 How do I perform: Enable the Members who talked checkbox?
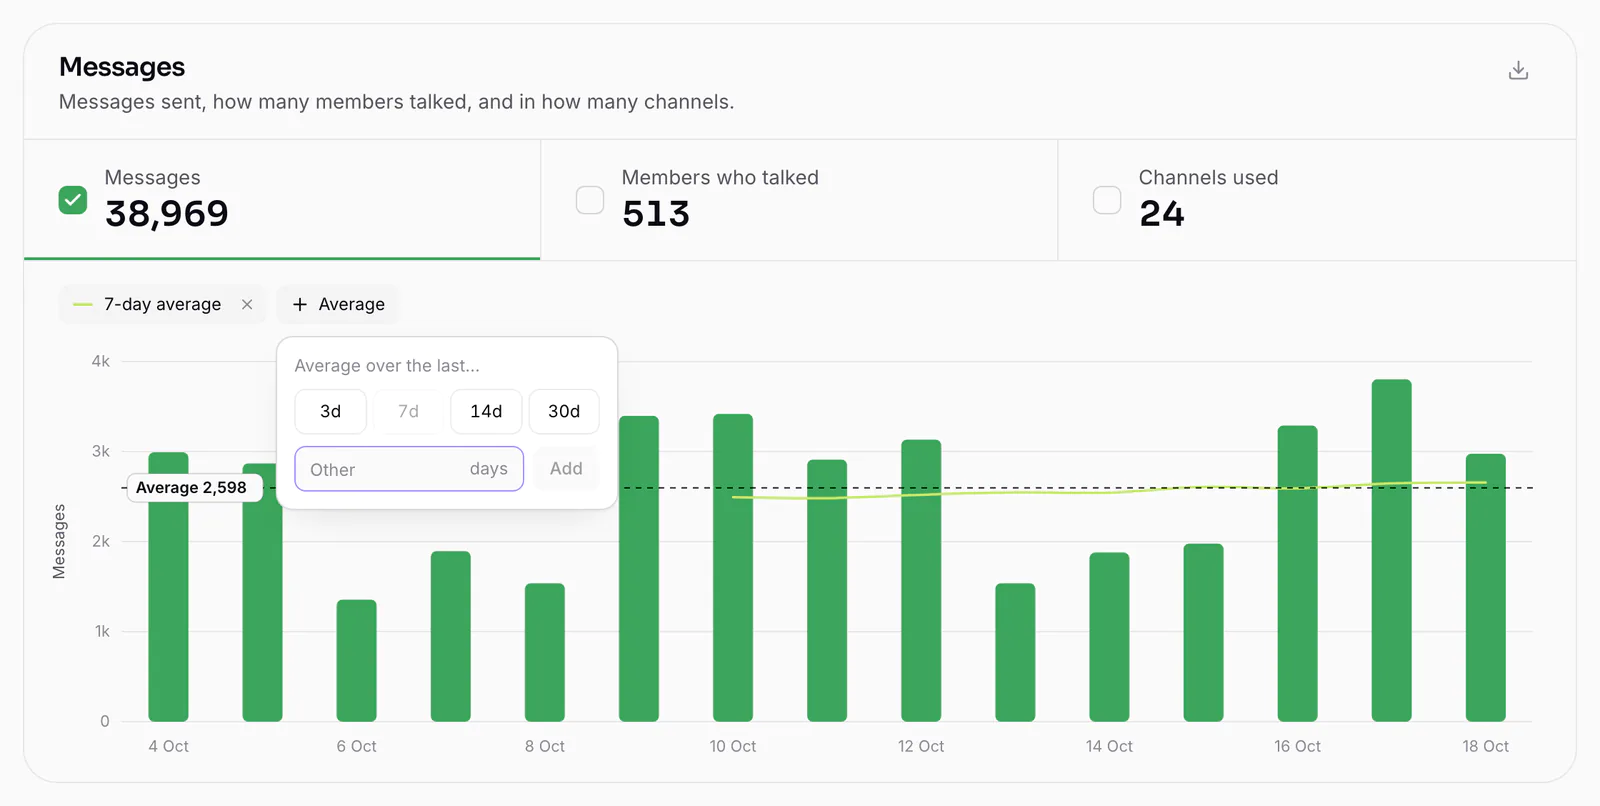click(590, 200)
